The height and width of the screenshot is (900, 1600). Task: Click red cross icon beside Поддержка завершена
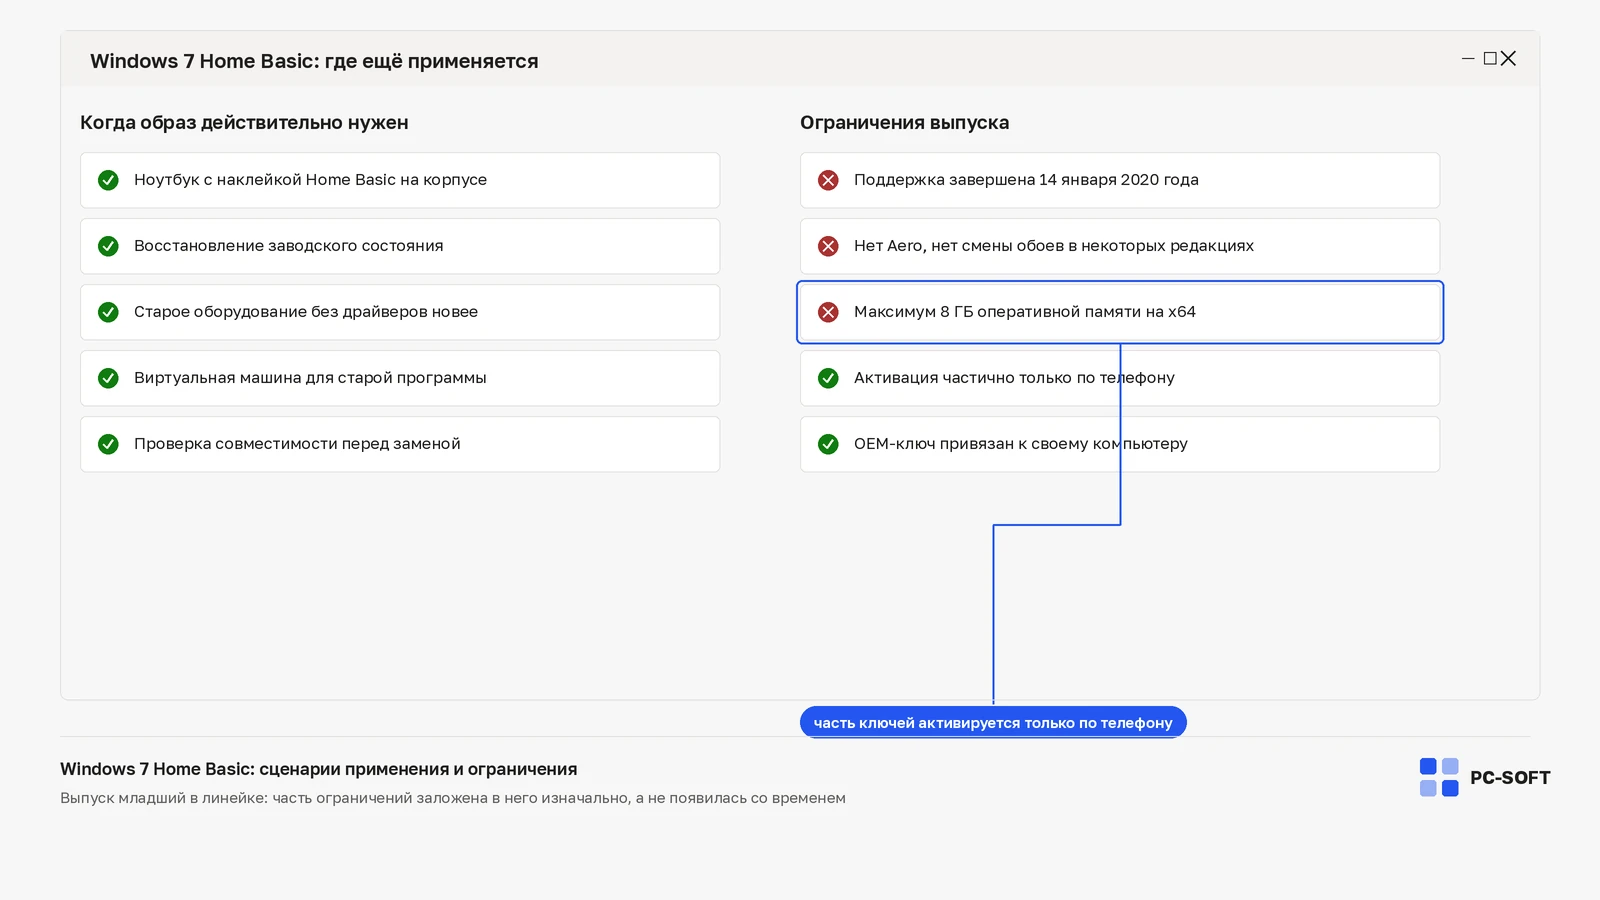[x=828, y=180]
